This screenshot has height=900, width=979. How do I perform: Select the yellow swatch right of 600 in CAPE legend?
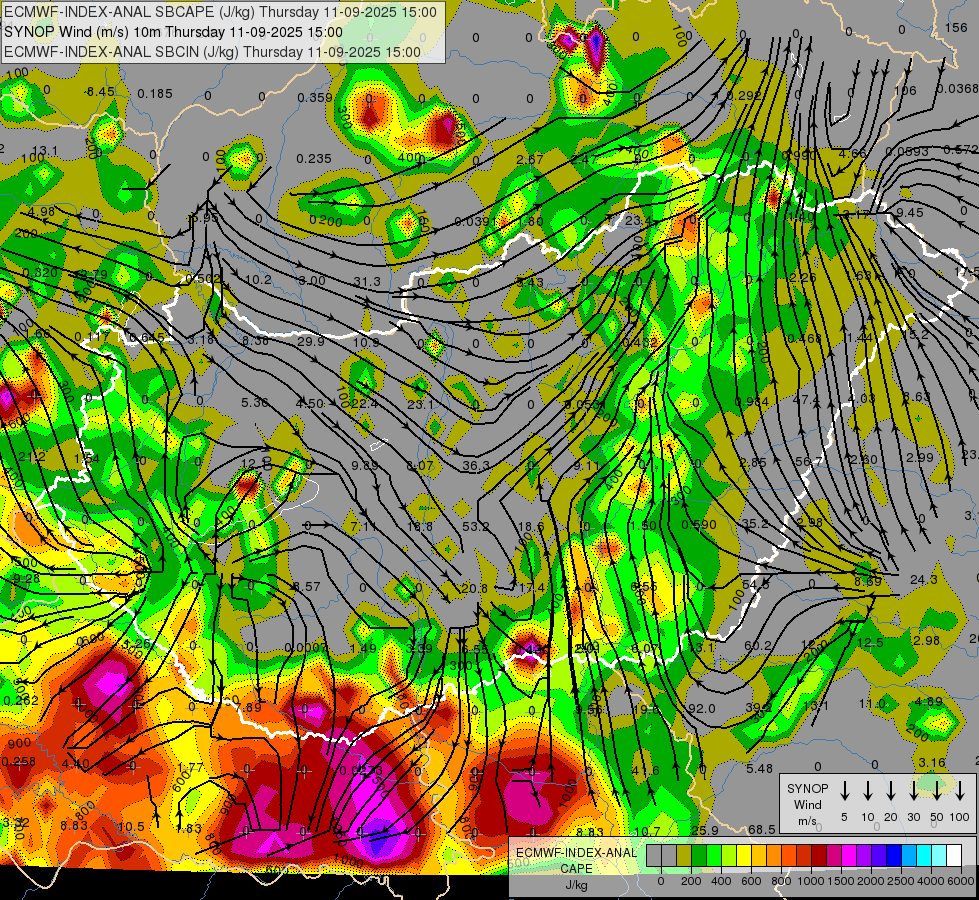tap(759, 856)
